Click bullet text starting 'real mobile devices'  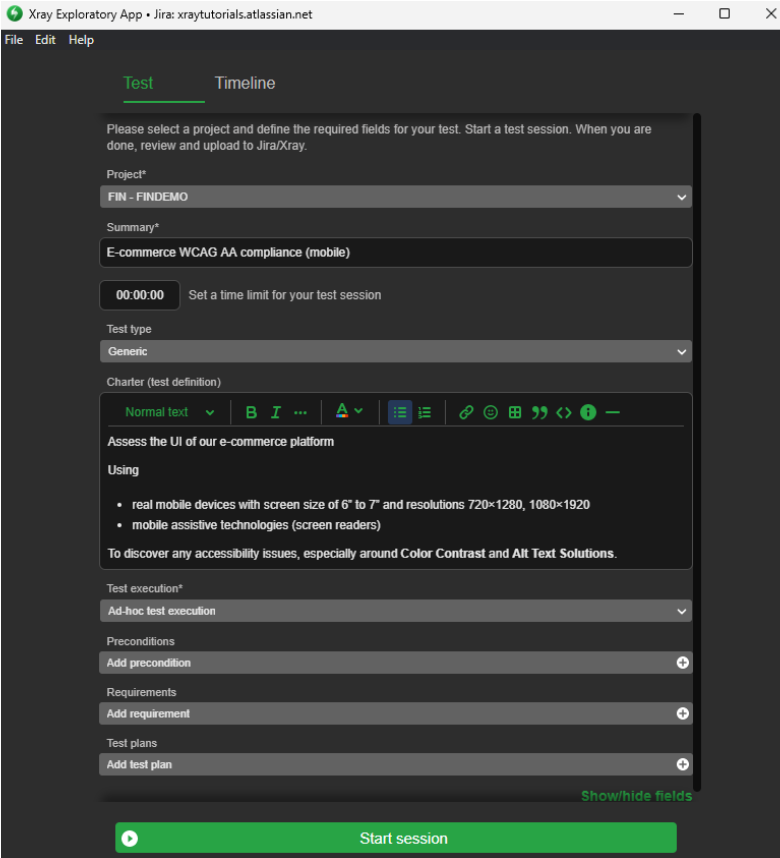coord(361,505)
